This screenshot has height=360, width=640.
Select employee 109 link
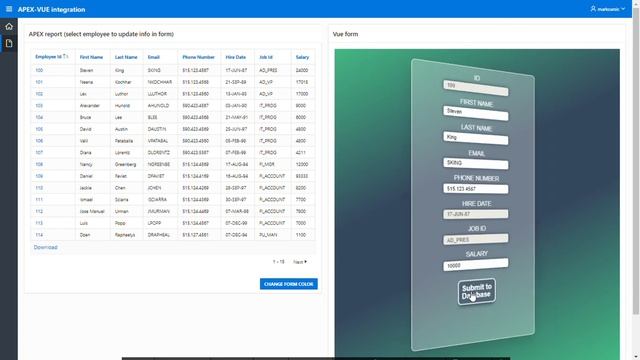(x=39, y=176)
